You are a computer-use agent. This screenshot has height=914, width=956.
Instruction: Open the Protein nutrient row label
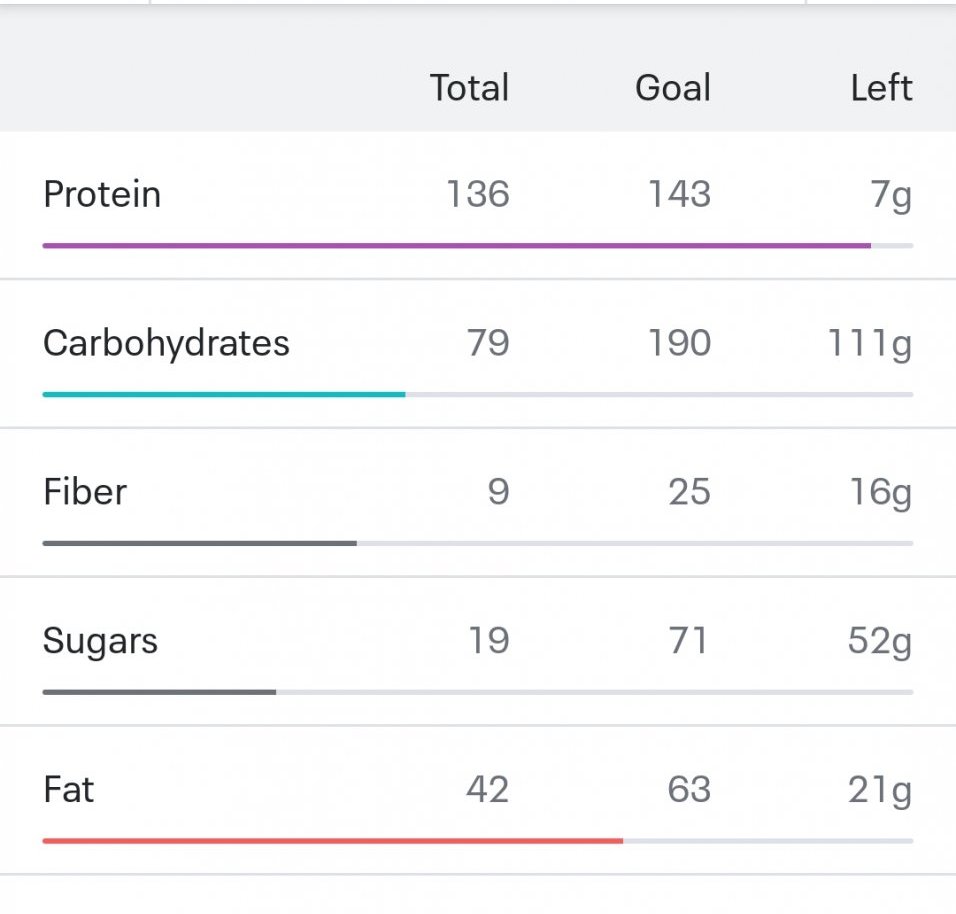[102, 194]
